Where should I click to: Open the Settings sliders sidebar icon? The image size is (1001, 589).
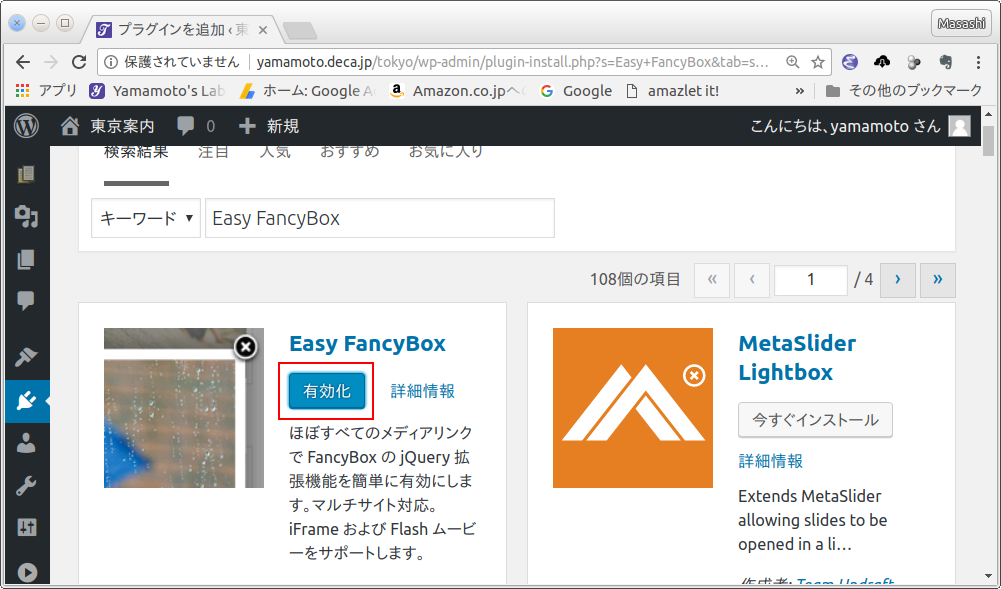point(26,527)
